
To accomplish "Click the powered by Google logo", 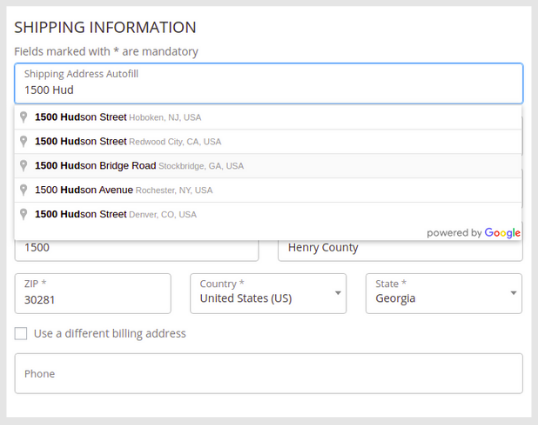I will pos(473,233).
